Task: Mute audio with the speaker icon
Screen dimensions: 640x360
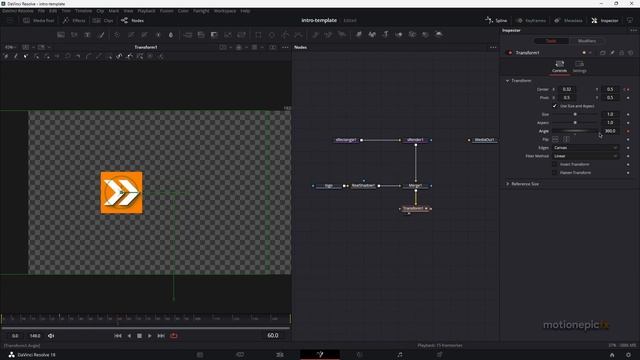Action: (x=51, y=336)
